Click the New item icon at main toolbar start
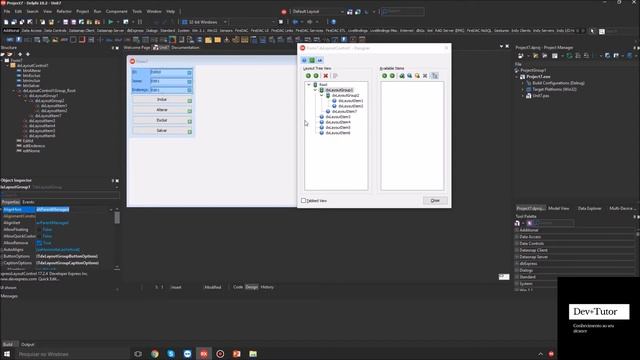Viewport: 640px width, 360px height. [x=6, y=22]
